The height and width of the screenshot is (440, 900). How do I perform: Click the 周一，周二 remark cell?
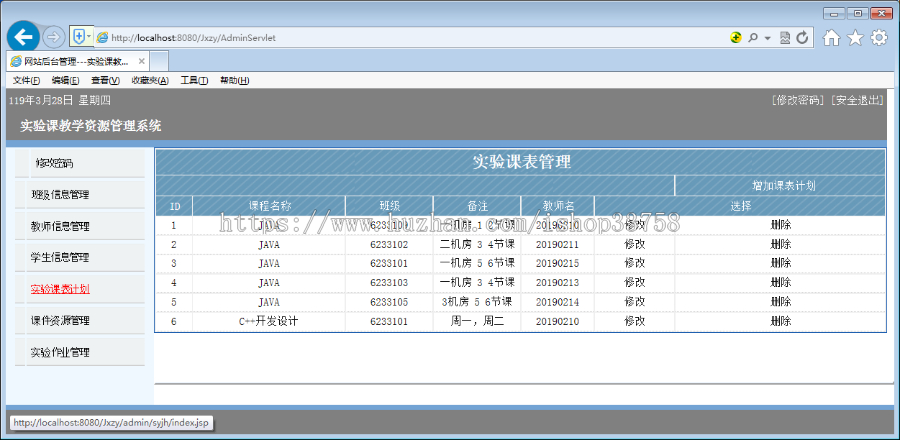pos(477,321)
